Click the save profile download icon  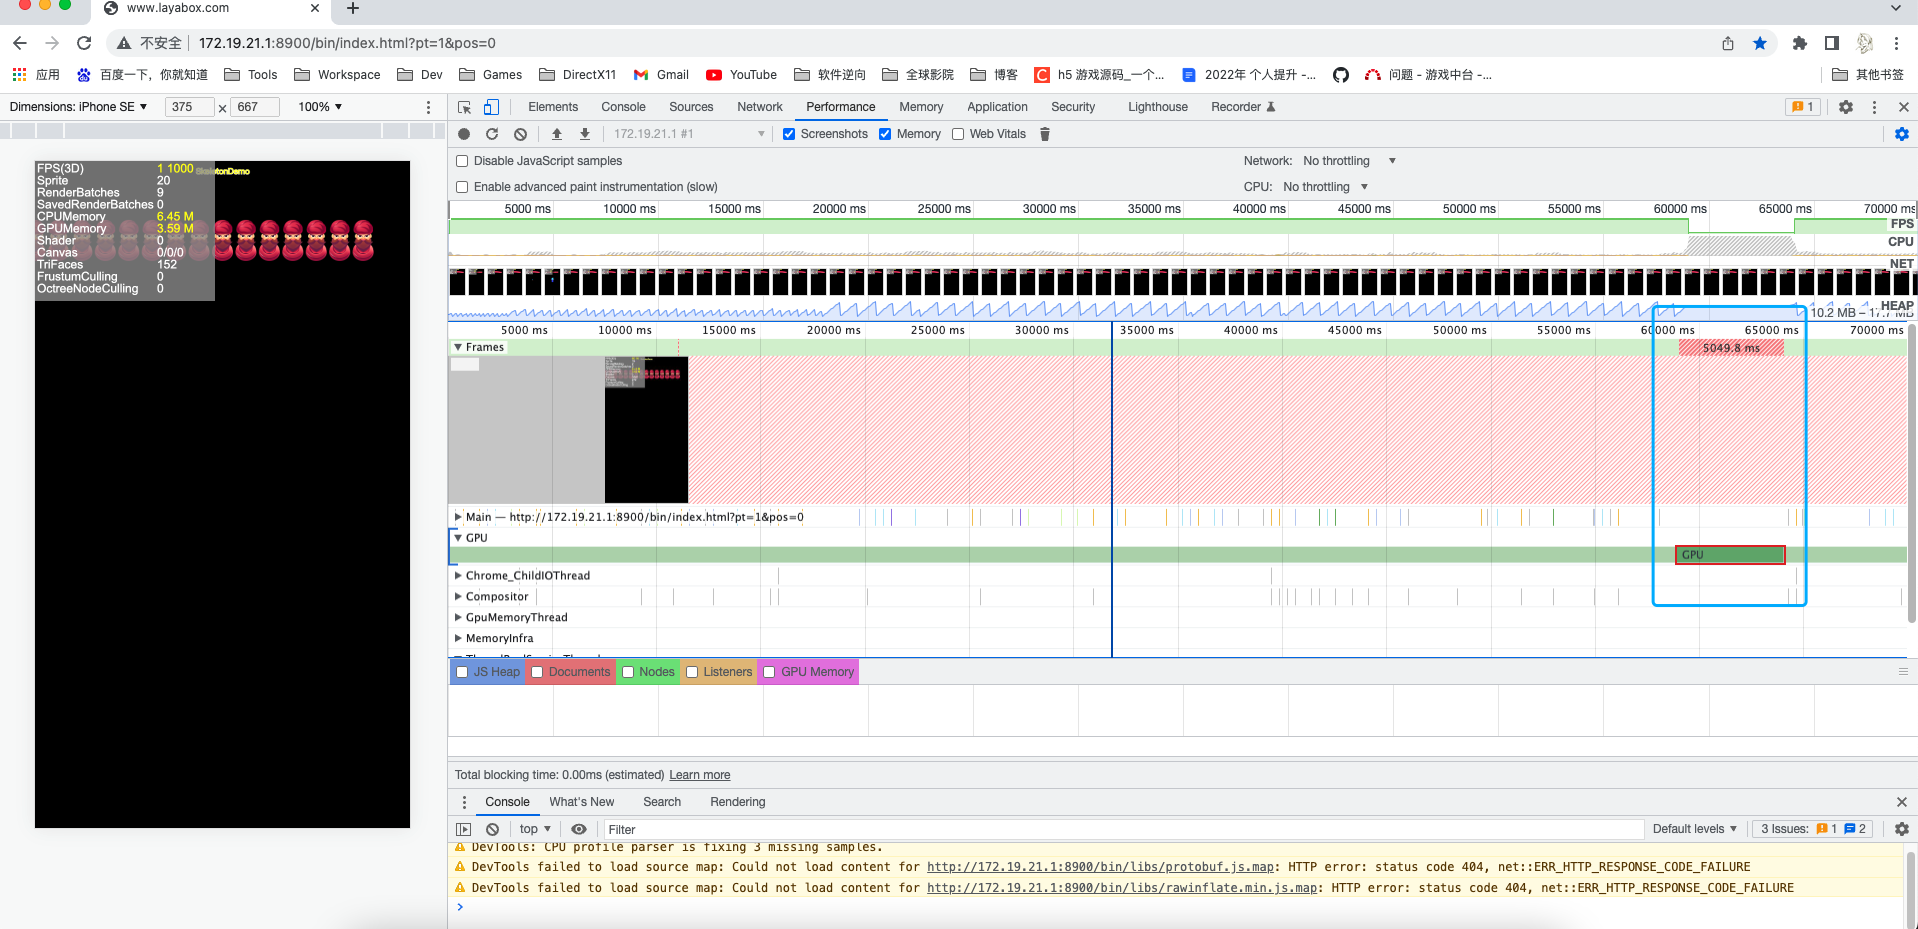tap(585, 134)
